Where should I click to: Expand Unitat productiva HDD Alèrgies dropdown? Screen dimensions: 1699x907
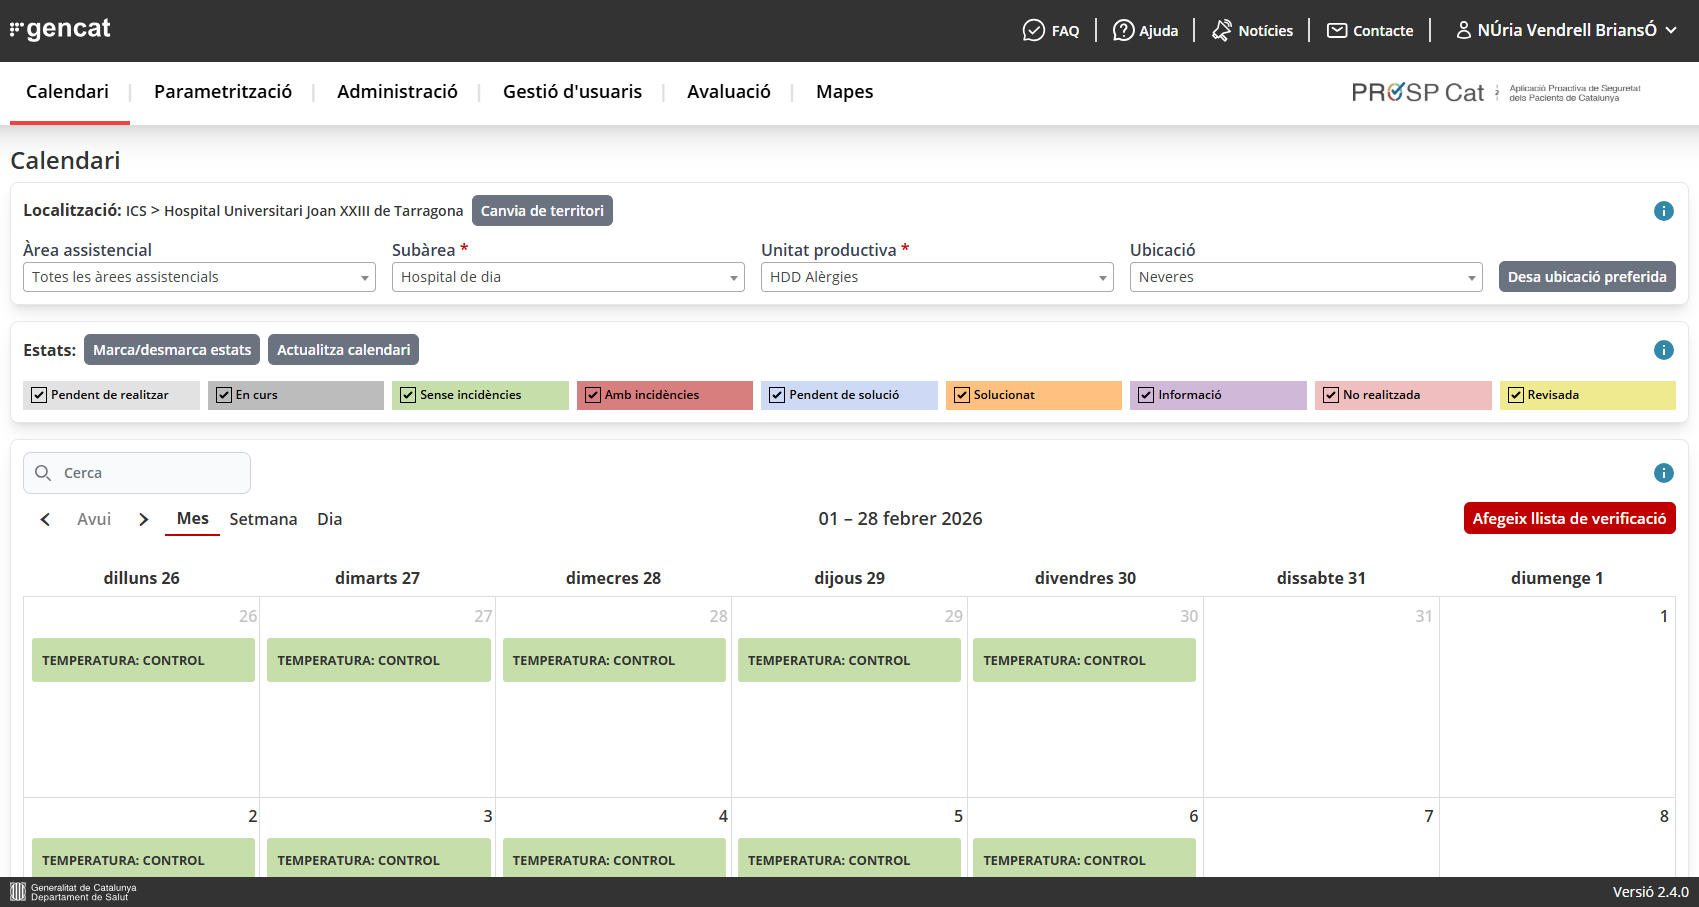click(937, 277)
